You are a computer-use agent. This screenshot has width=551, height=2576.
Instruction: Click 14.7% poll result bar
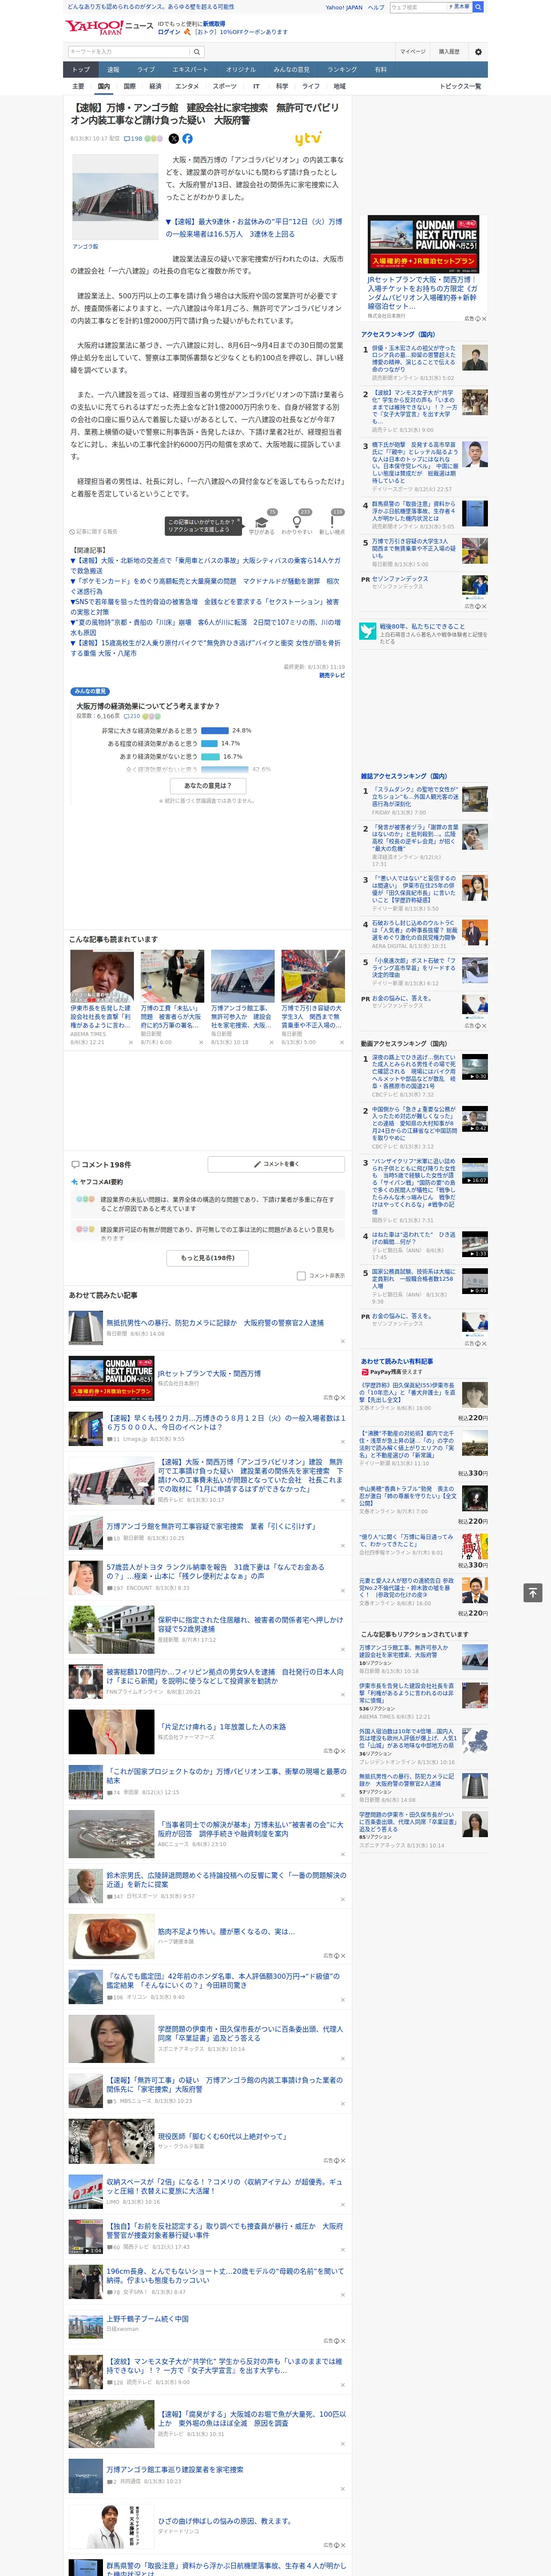210,743
